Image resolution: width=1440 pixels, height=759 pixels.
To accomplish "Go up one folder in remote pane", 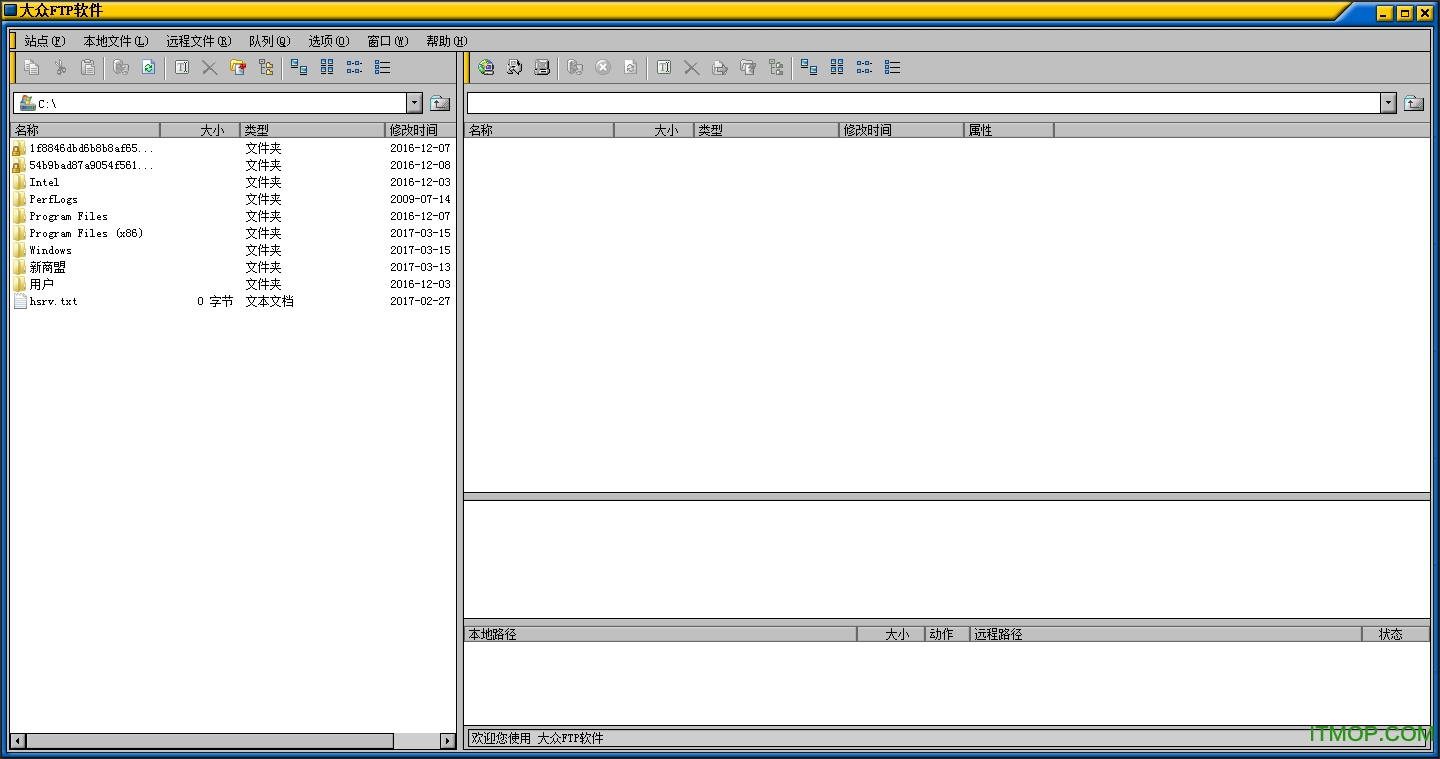I will click(1414, 103).
